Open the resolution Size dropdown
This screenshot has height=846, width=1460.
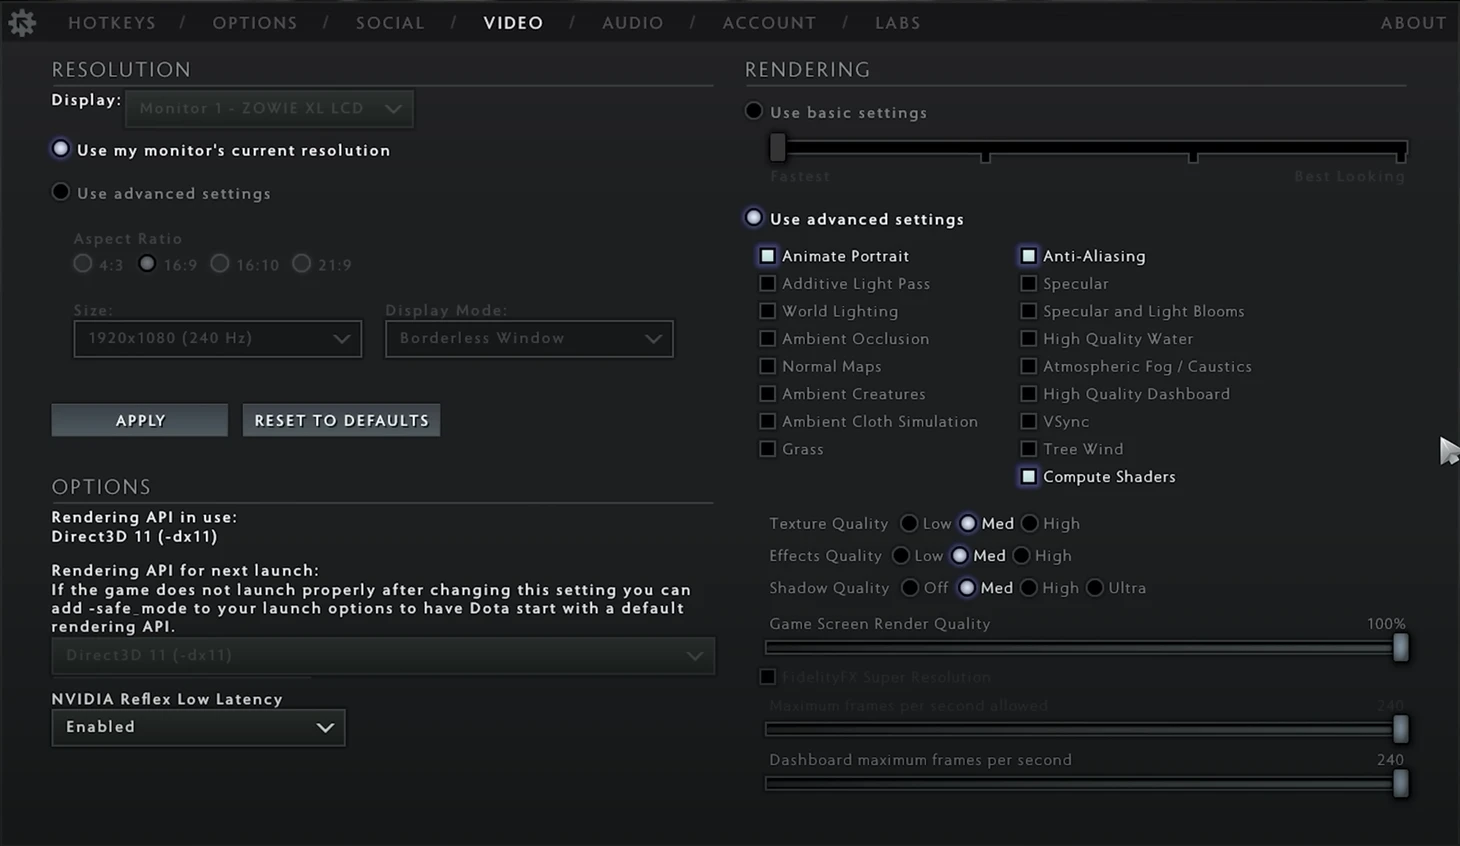tap(217, 339)
